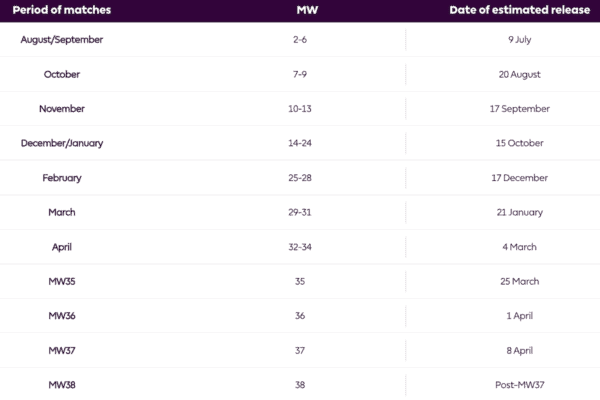Select the '9 July' release date

click(520, 39)
